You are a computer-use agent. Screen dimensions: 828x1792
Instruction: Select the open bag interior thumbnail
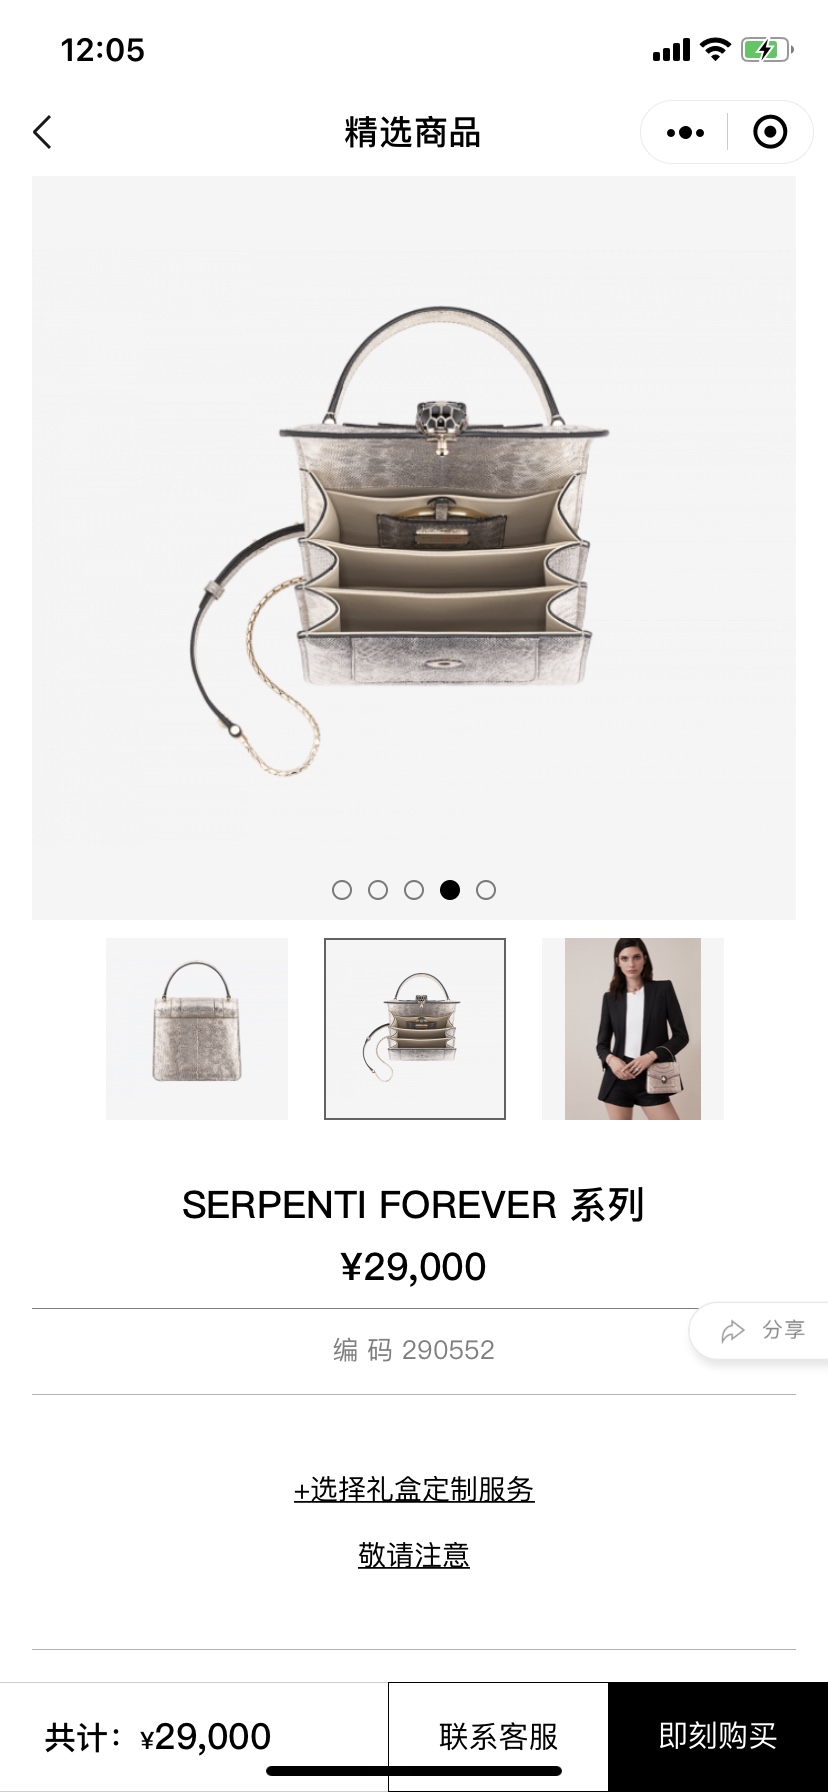pos(415,1029)
